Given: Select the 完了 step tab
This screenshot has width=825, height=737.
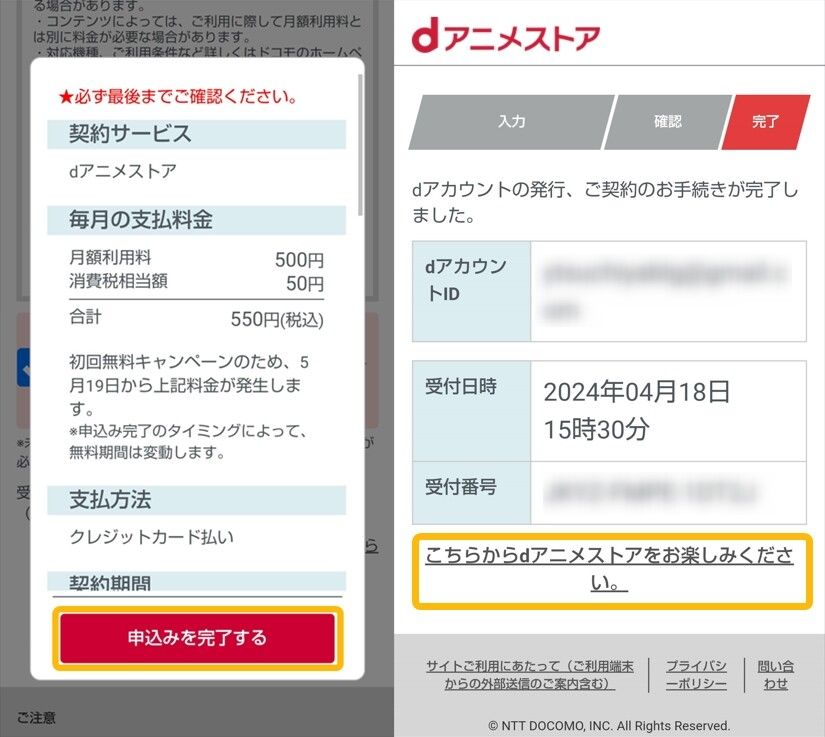Looking at the screenshot, I should pos(766,122).
